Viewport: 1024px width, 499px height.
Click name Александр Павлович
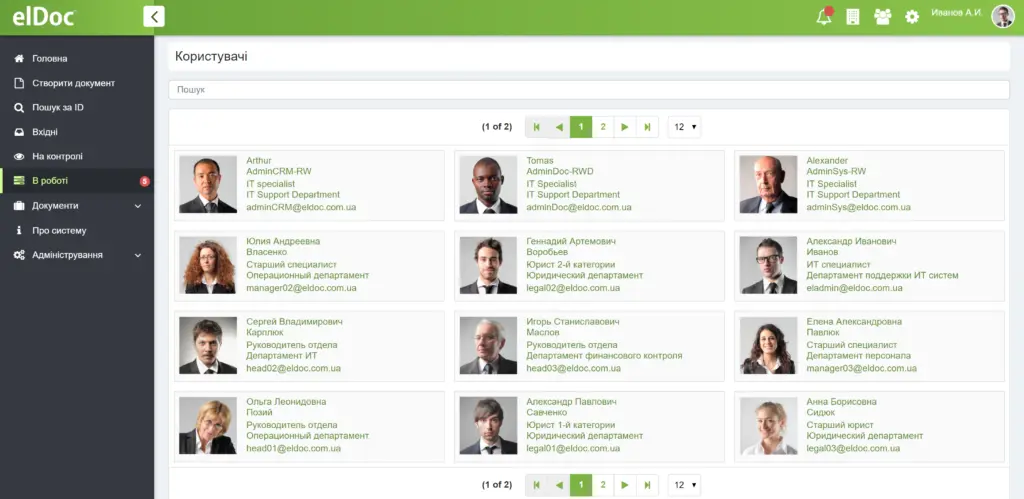point(571,402)
